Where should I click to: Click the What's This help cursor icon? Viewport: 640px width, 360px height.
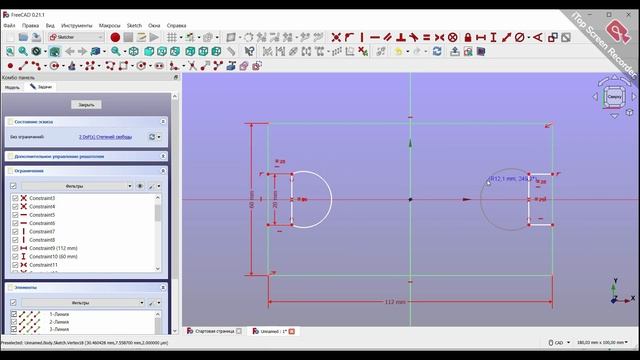pos(249,51)
